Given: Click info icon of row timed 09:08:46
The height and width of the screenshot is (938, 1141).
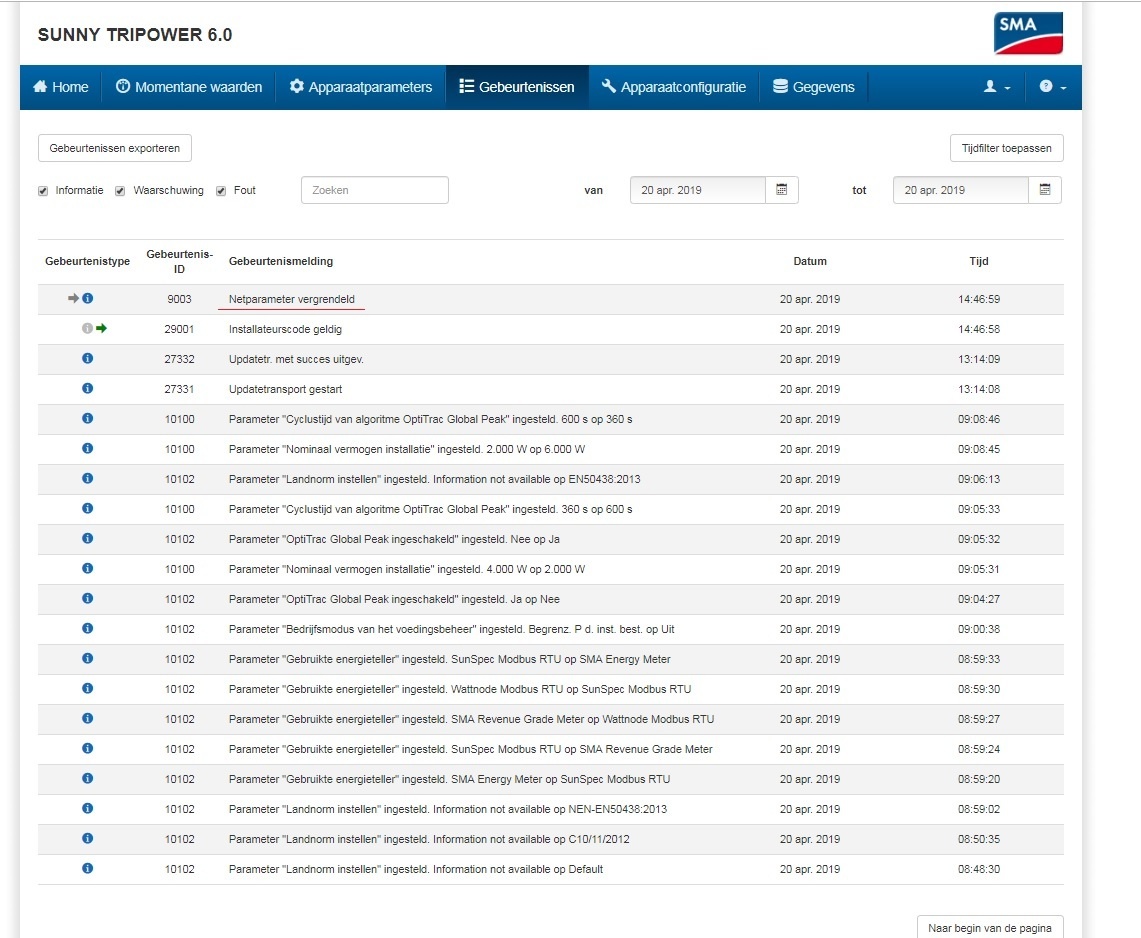Looking at the screenshot, I should coord(87,418).
